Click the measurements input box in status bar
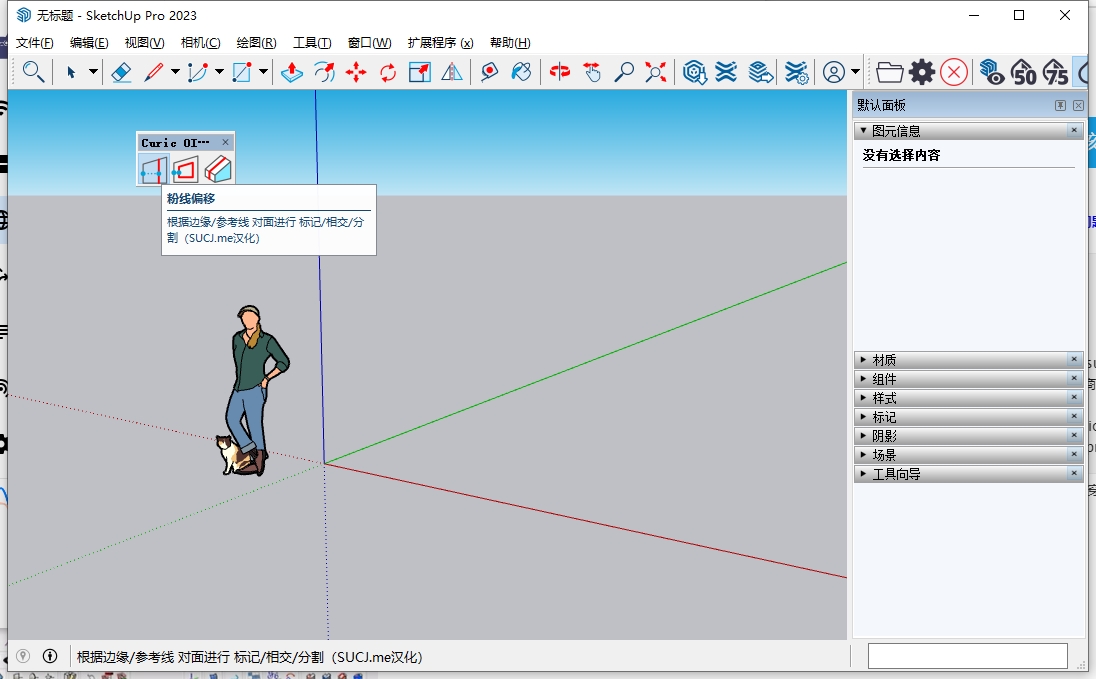Screen dimensions: 1096x679 click(x=967, y=656)
